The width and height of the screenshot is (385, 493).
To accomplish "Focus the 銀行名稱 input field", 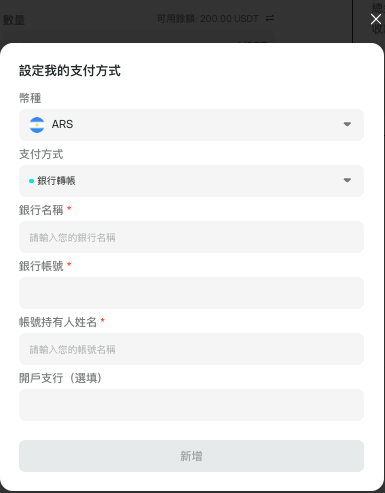I will [x=191, y=237].
